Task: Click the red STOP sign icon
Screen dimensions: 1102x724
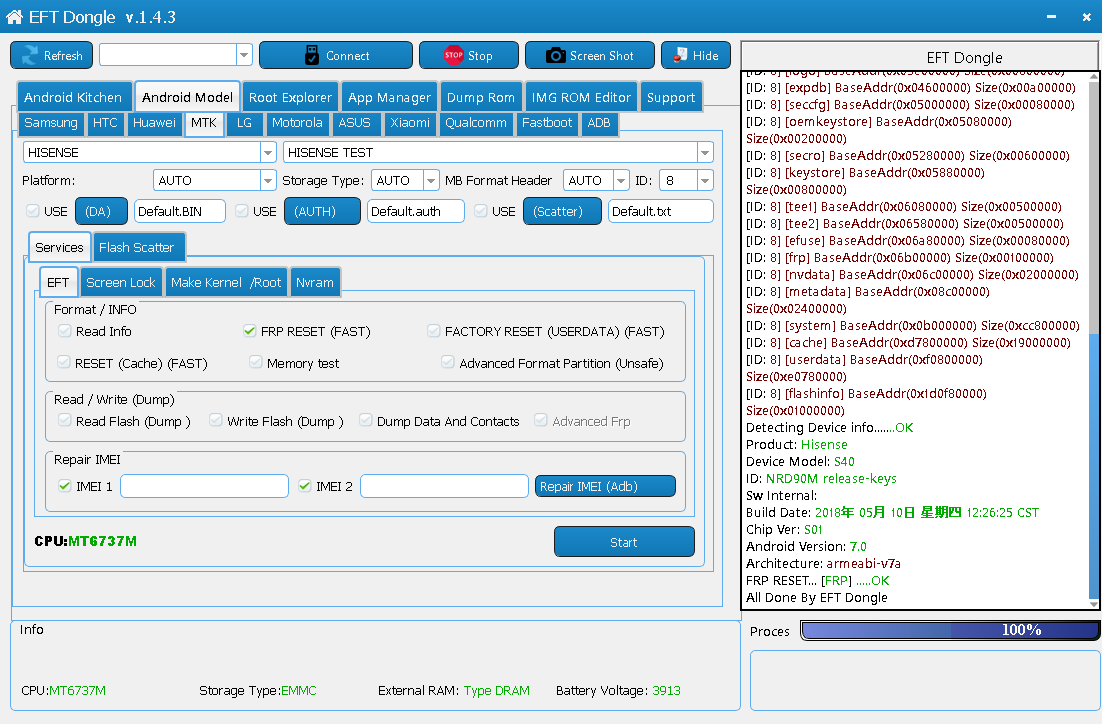Action: click(453, 55)
